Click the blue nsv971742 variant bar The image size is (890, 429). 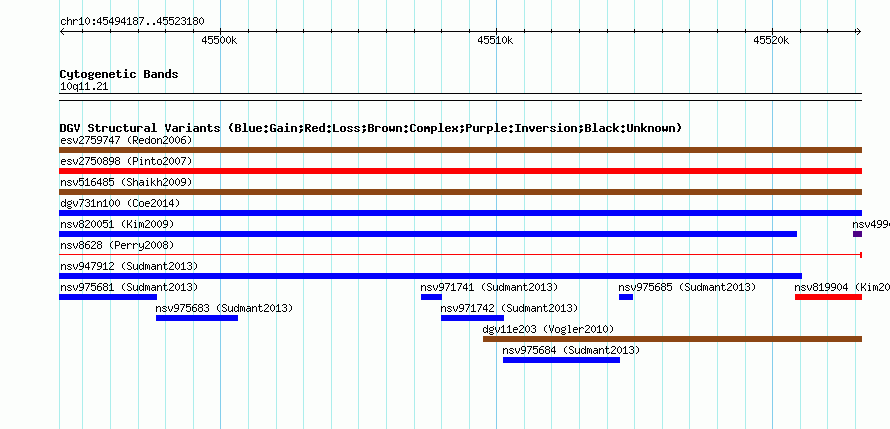[x=472, y=318]
